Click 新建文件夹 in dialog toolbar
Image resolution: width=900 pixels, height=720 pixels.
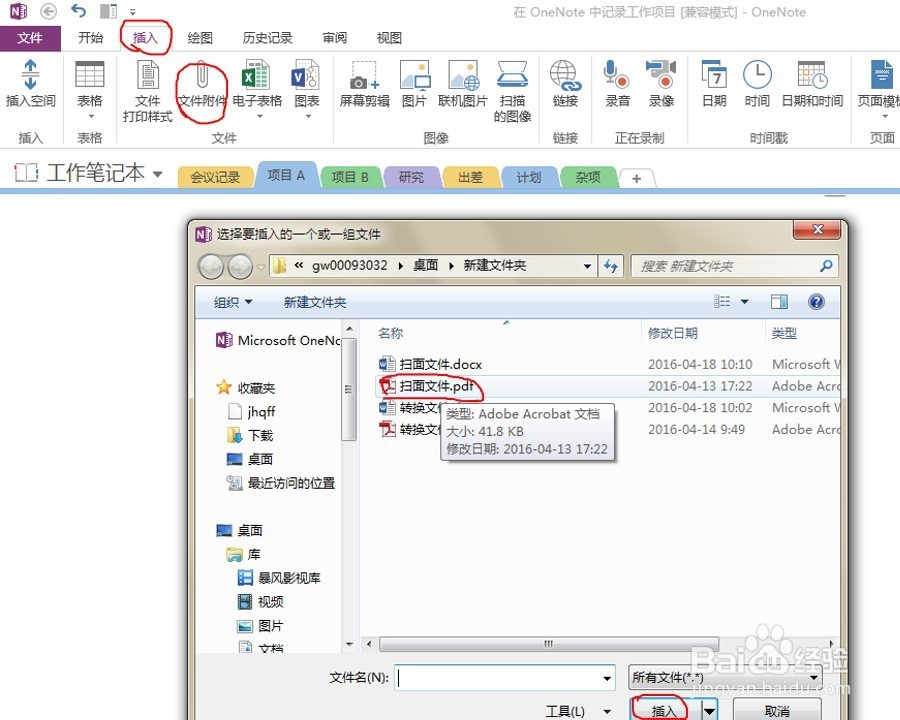coord(315,302)
